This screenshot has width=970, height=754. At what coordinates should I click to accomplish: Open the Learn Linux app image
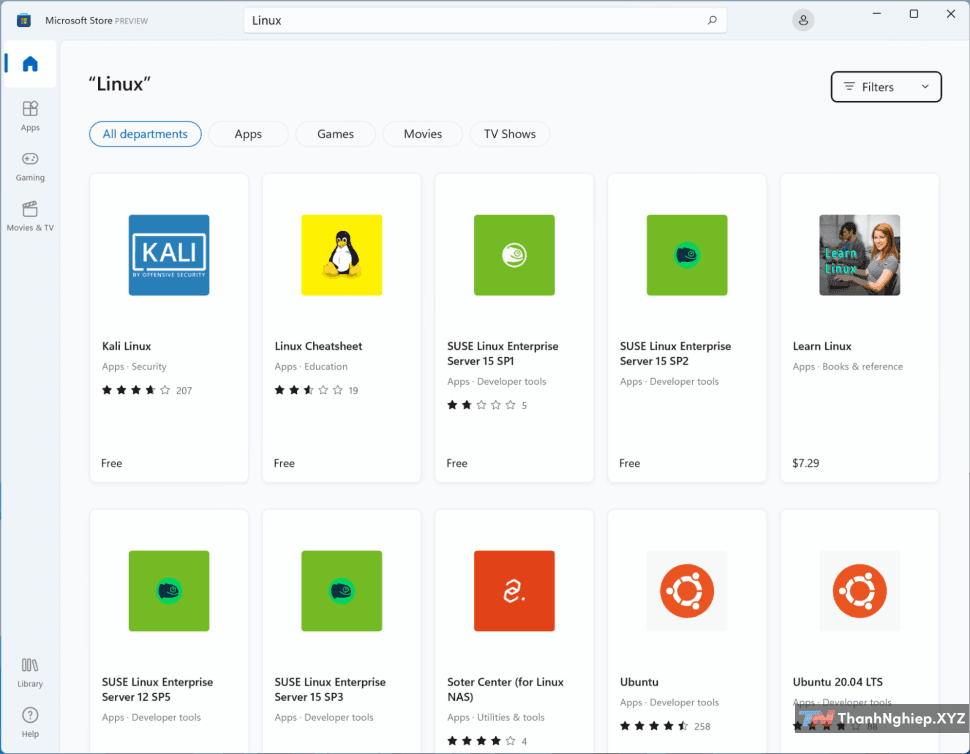pyautogui.click(x=859, y=255)
